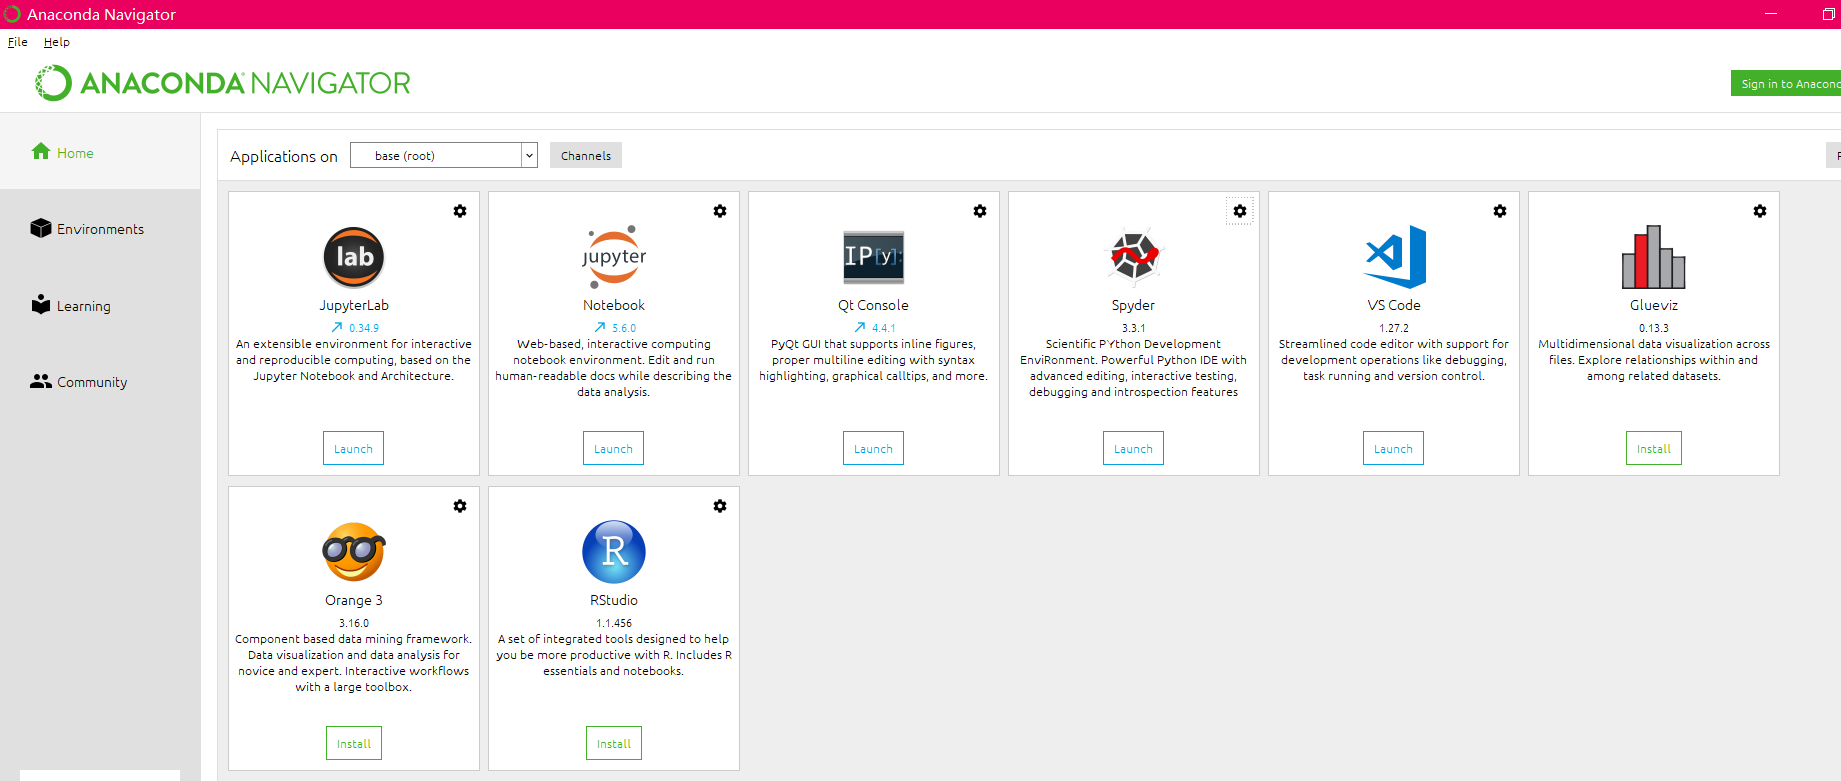Click the Orange 3 sunglasses logo
This screenshot has width=1841, height=781.
pos(354,552)
